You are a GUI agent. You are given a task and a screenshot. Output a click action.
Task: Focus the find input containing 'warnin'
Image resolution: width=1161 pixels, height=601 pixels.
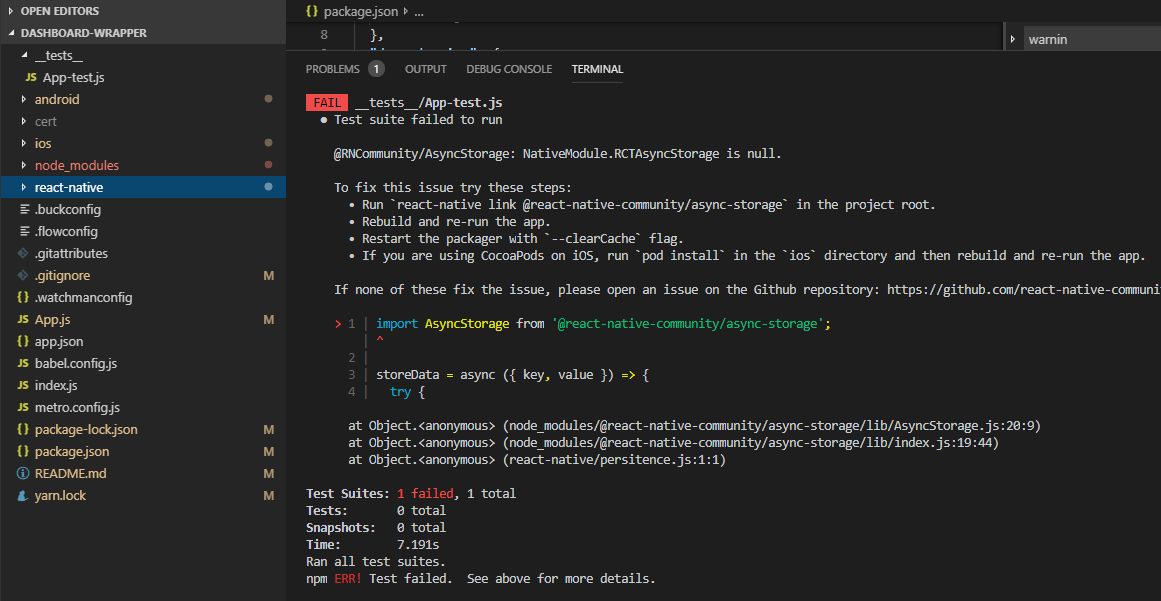click(1092, 39)
